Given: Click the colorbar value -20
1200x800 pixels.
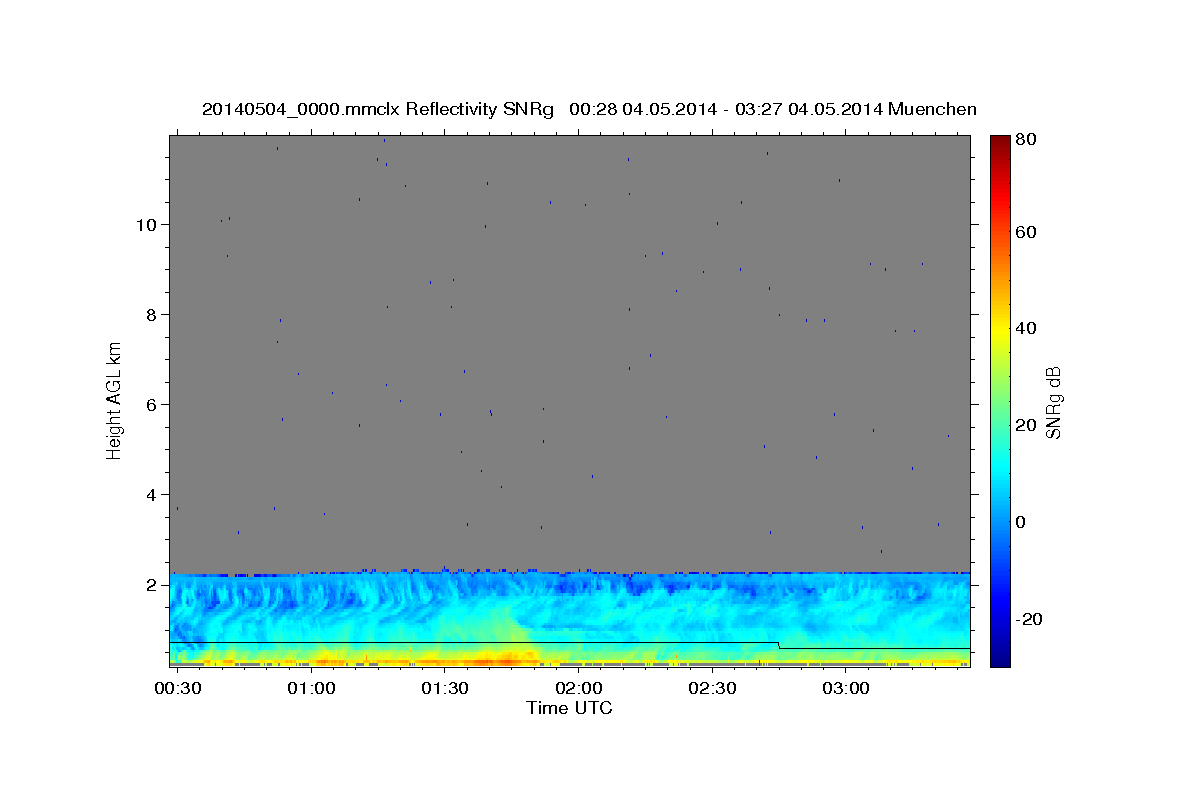Looking at the screenshot, I should 1032,619.
